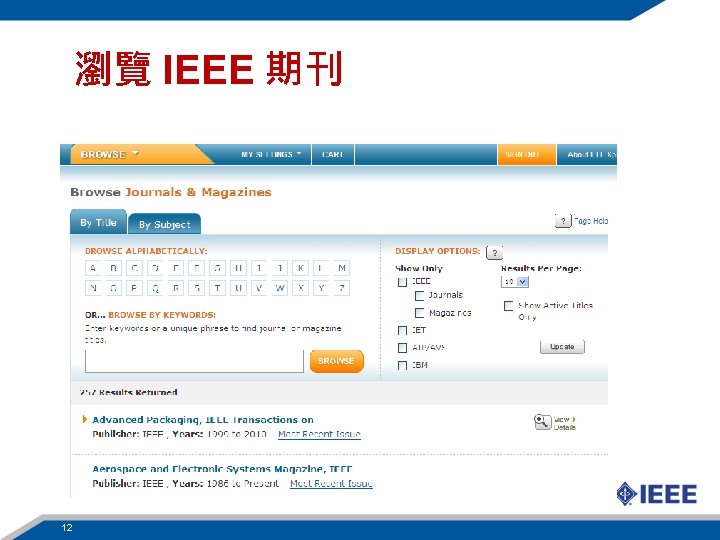Check the IEEE show-only checkbox

(402, 282)
